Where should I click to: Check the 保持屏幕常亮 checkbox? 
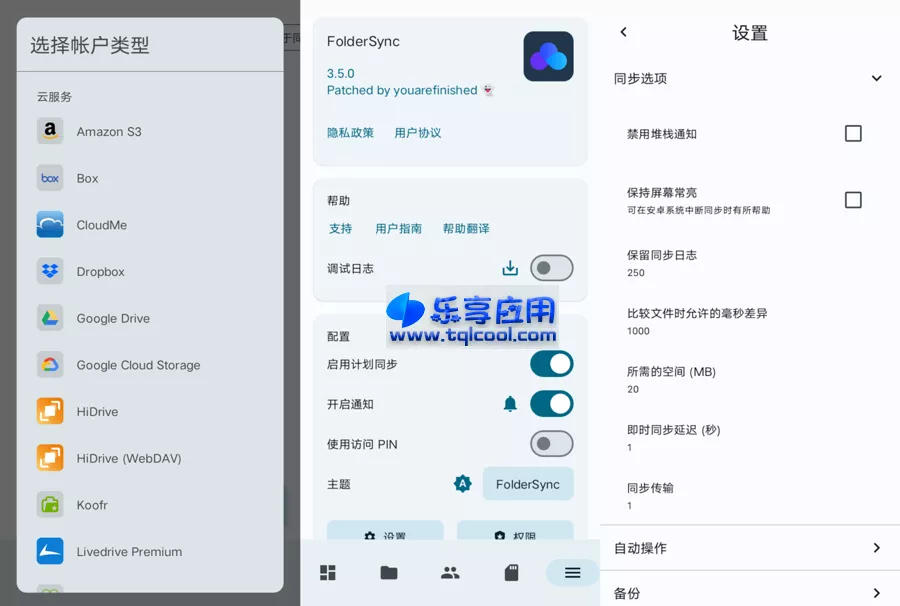pyautogui.click(x=853, y=199)
